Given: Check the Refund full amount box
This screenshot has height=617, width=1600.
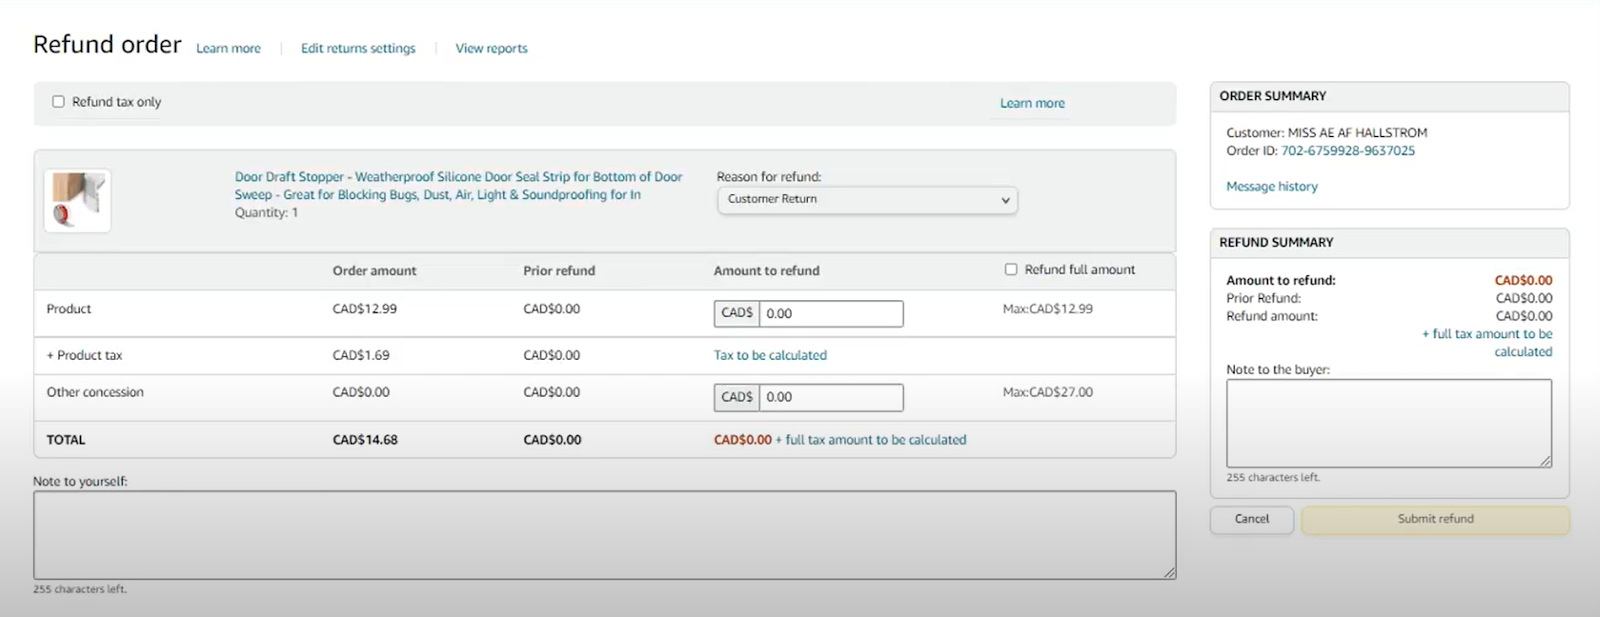Looking at the screenshot, I should 1011,270.
